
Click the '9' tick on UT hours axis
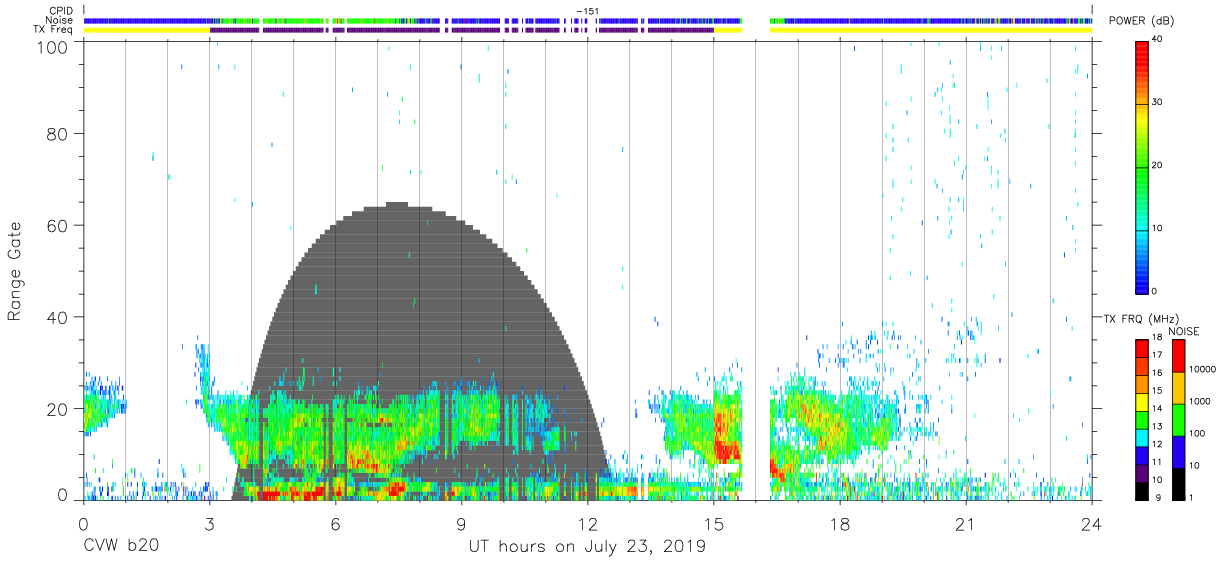461,524
